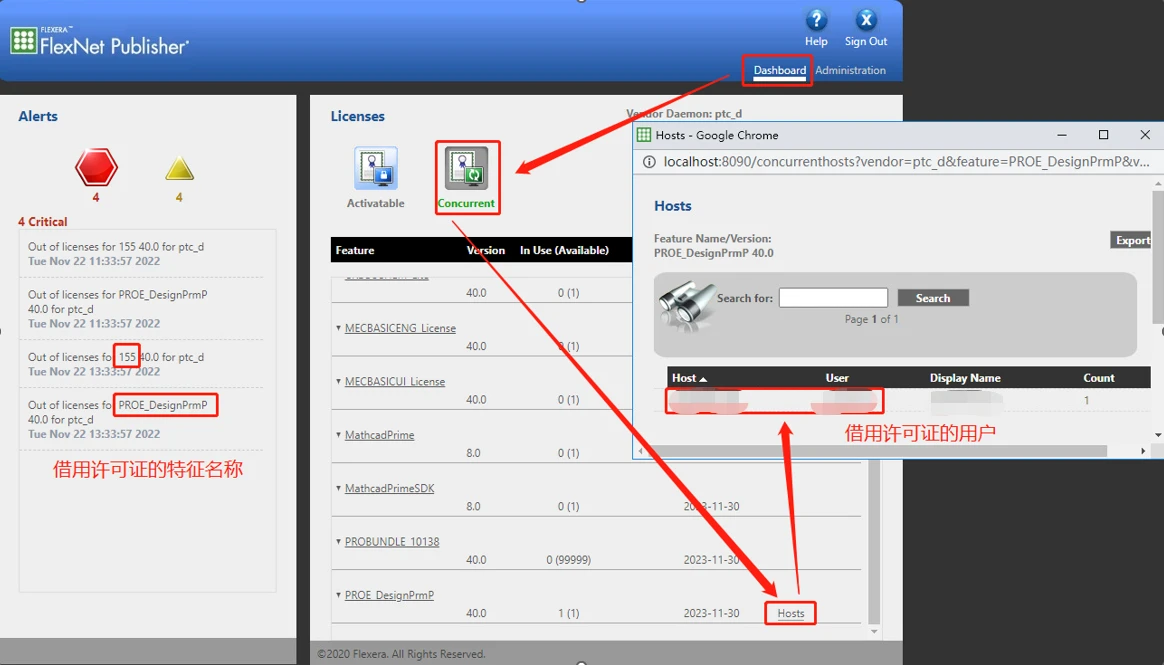The height and width of the screenshot is (665, 1164).
Task: Collapse the PROBUNDLE_10138 feature triangle
Action: tap(339, 542)
